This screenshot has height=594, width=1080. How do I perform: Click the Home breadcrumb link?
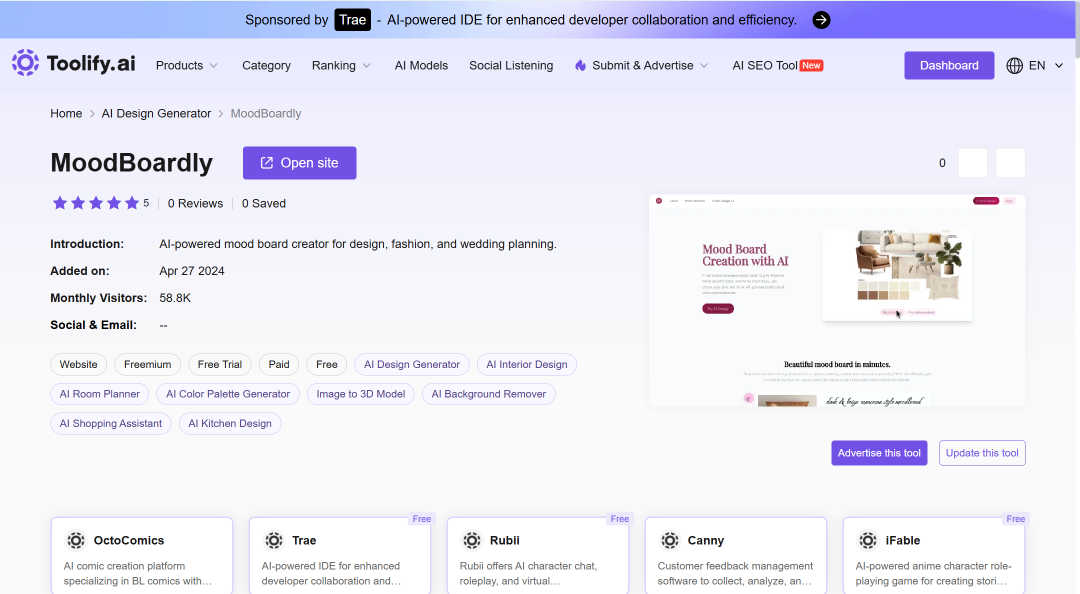pyautogui.click(x=66, y=114)
